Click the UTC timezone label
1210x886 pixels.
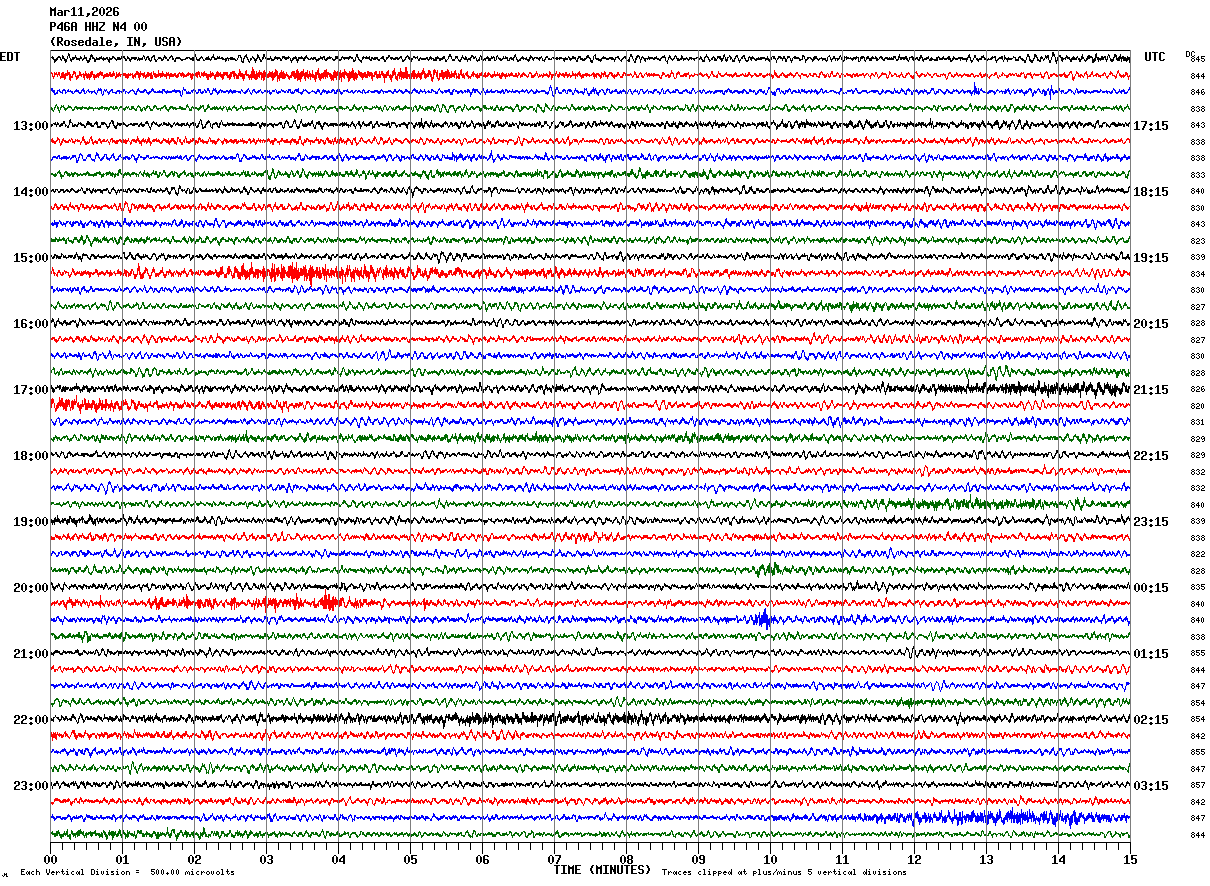tap(1155, 57)
